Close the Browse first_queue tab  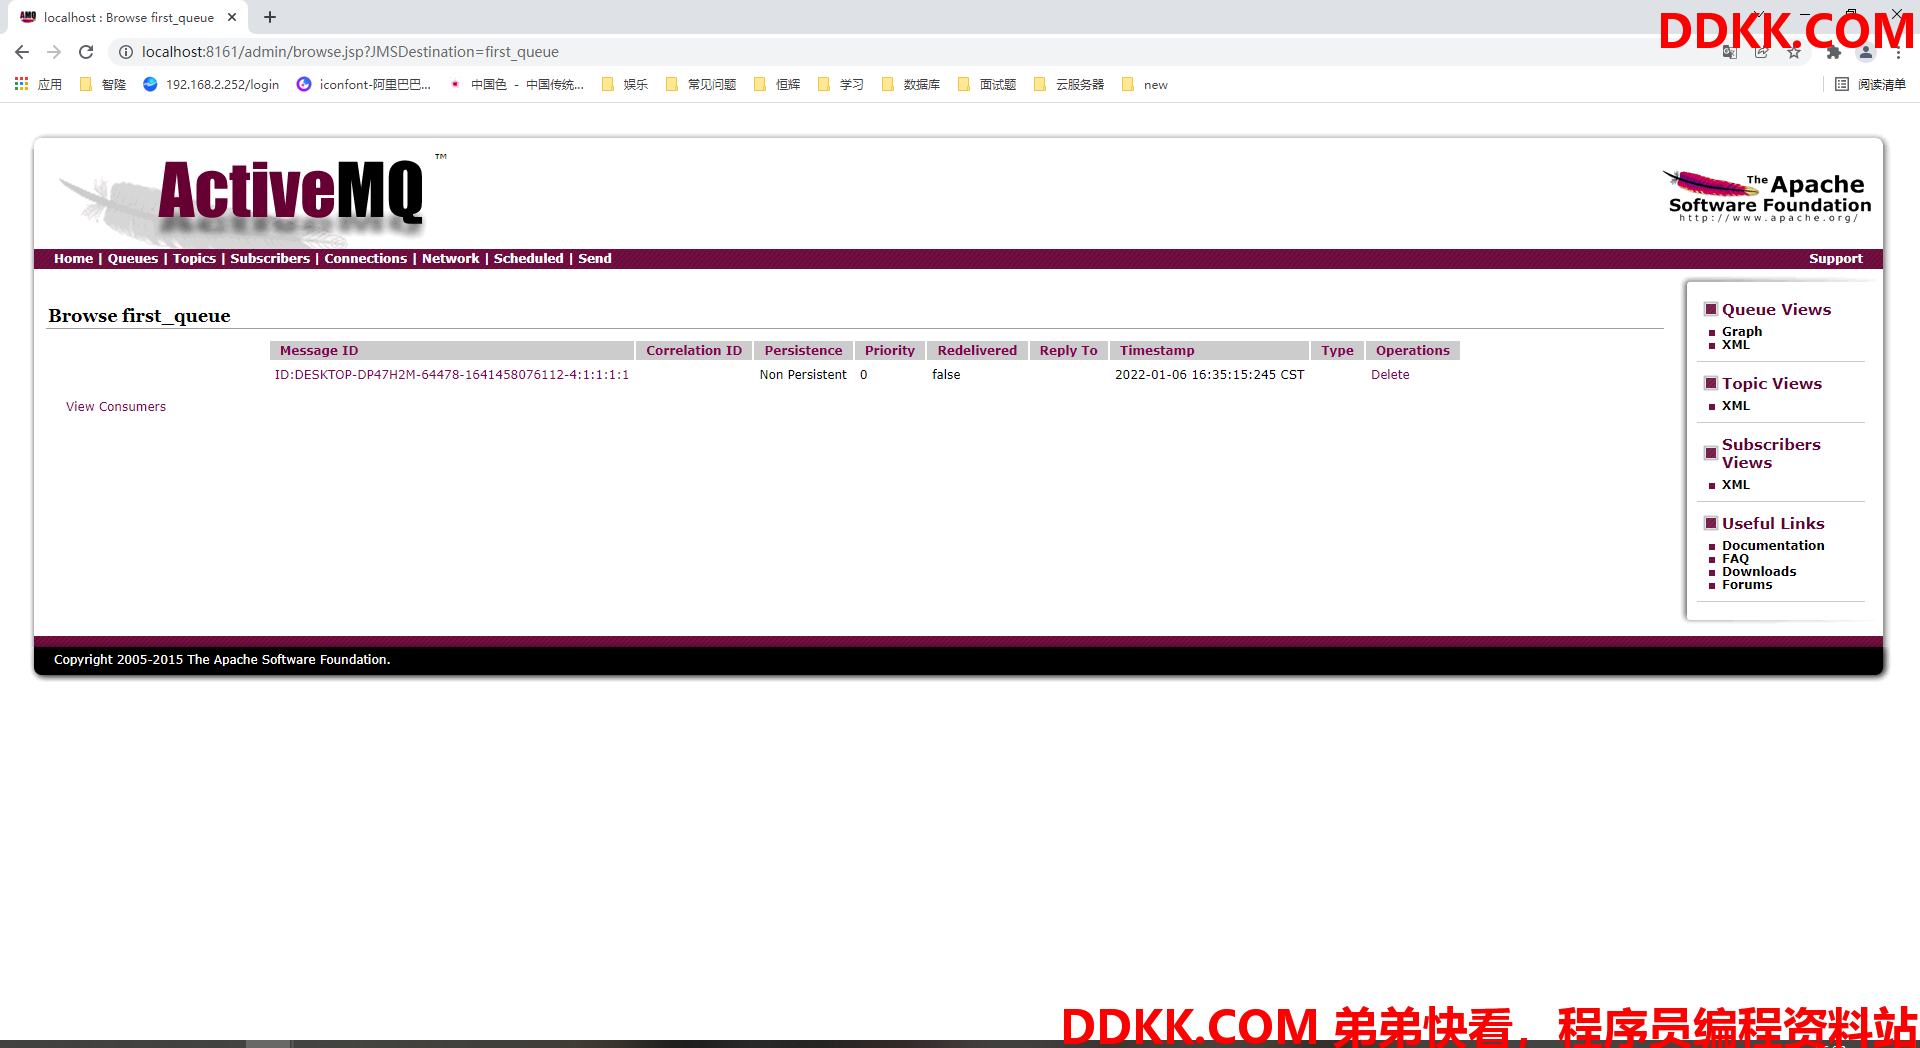(x=232, y=17)
